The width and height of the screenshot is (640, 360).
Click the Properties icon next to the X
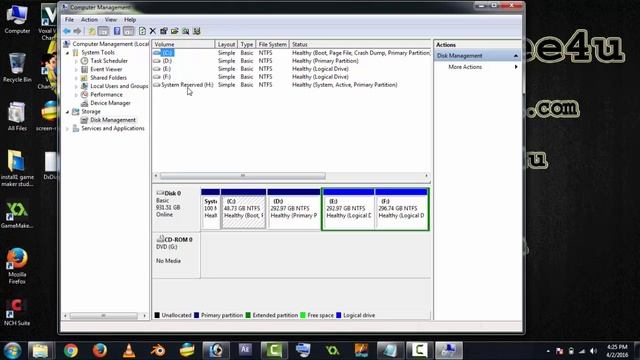[164, 31]
